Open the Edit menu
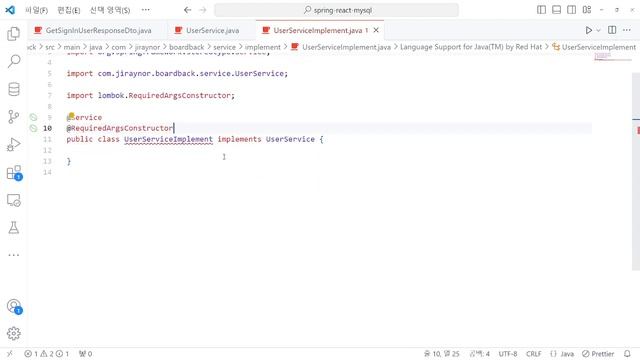The height and width of the screenshot is (360, 640). click(69, 10)
